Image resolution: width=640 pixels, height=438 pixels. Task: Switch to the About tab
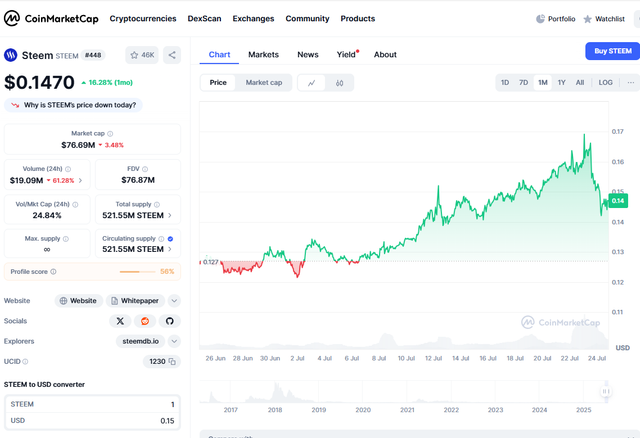click(385, 55)
